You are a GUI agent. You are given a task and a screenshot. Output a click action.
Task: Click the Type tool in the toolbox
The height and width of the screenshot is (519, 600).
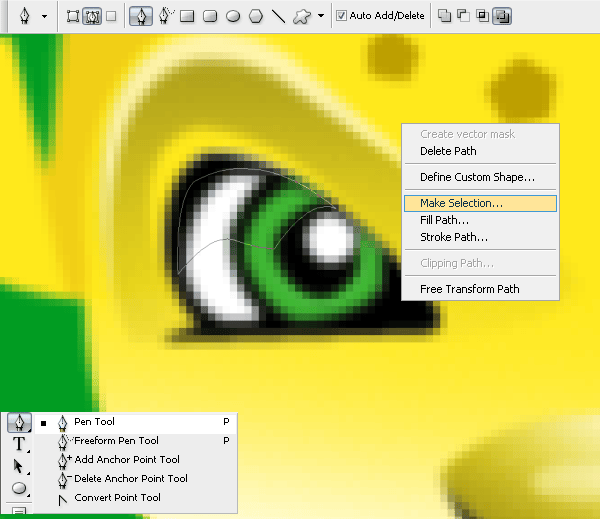[x=19, y=444]
